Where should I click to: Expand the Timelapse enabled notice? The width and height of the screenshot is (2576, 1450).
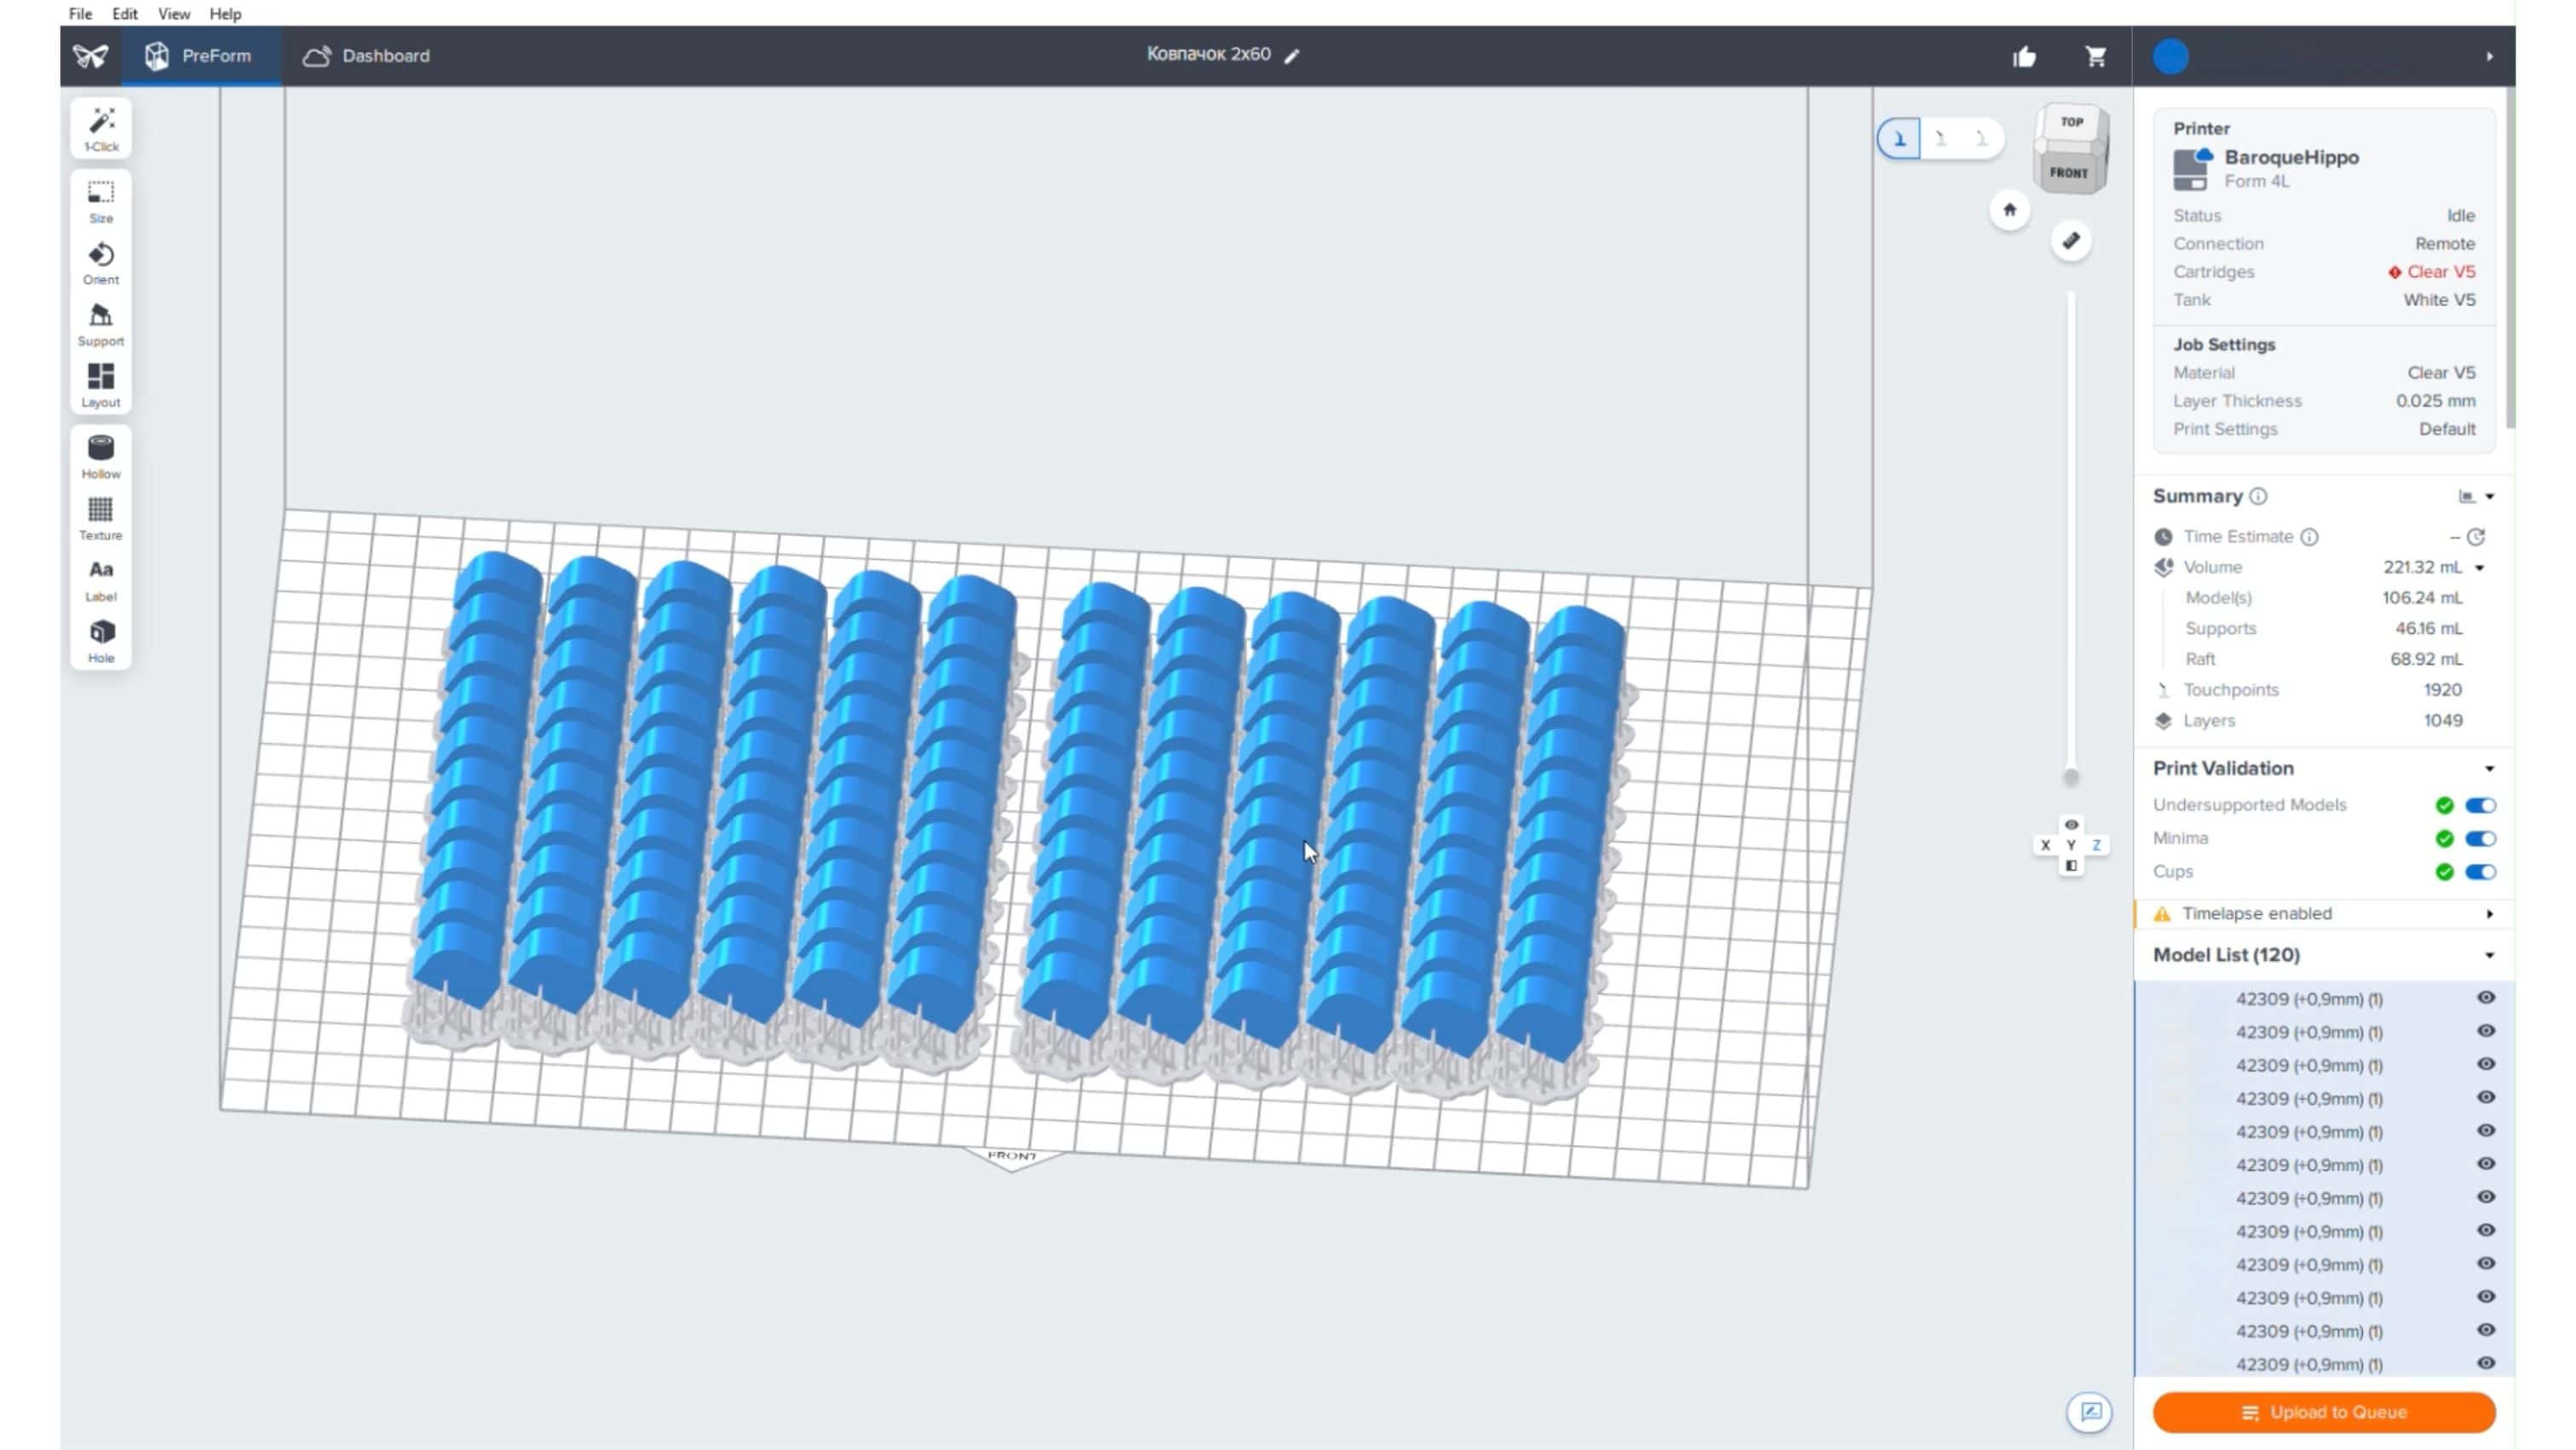(x=2490, y=914)
